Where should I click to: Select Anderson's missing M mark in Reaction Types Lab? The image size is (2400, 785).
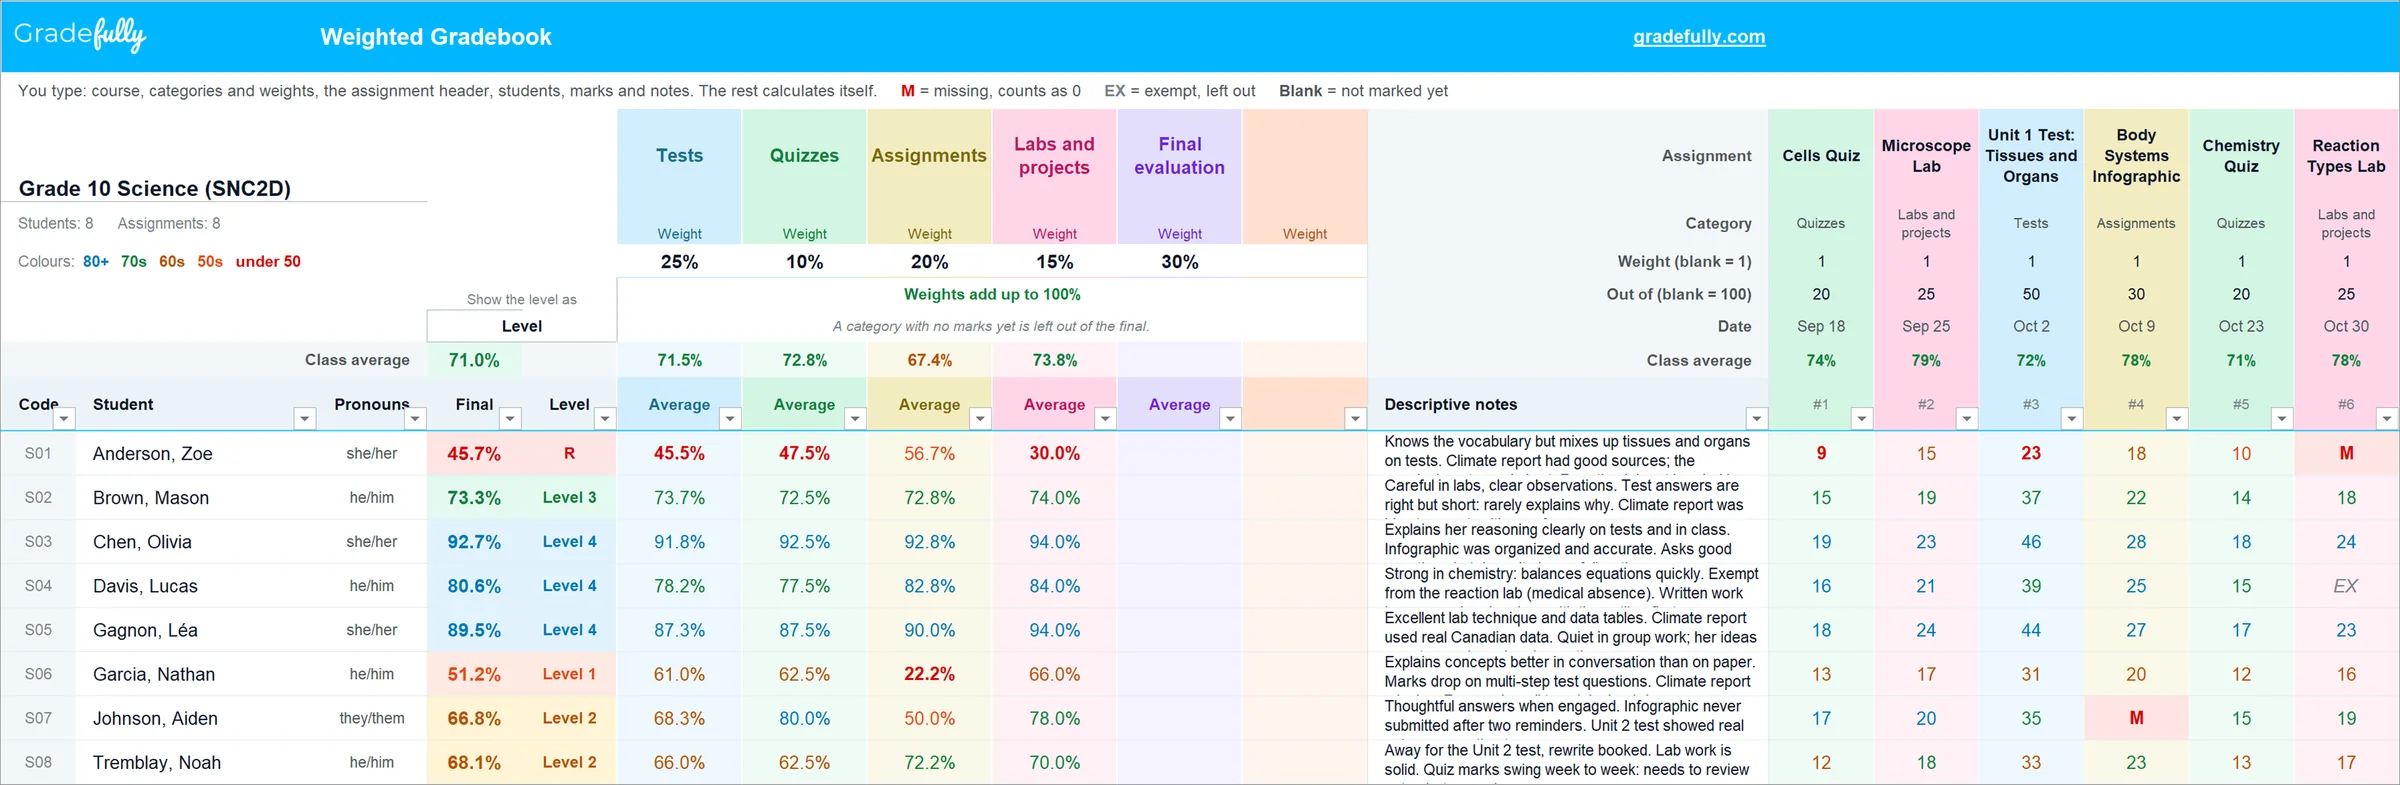coord(2346,454)
